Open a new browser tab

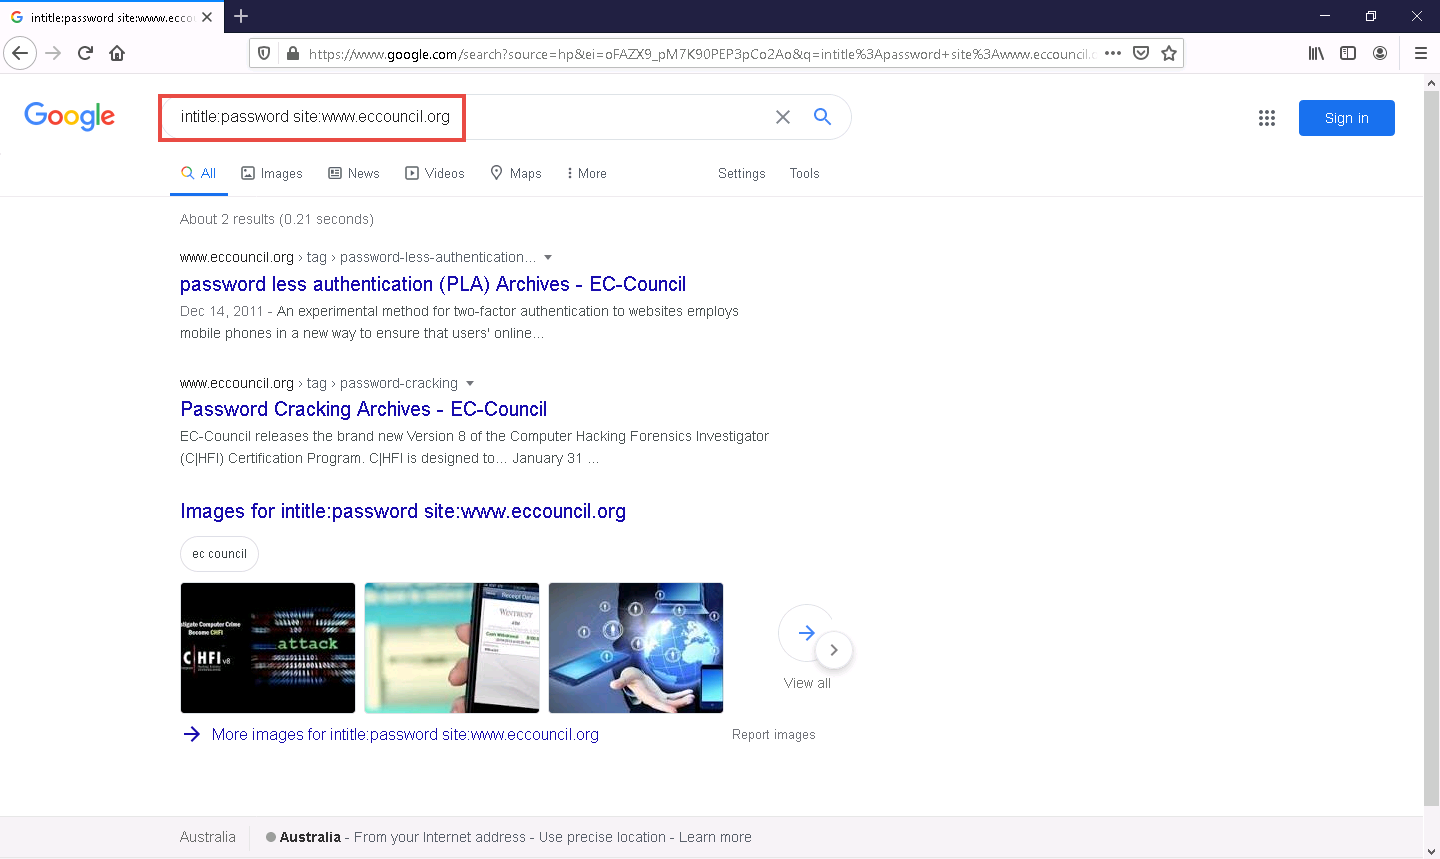click(x=241, y=16)
